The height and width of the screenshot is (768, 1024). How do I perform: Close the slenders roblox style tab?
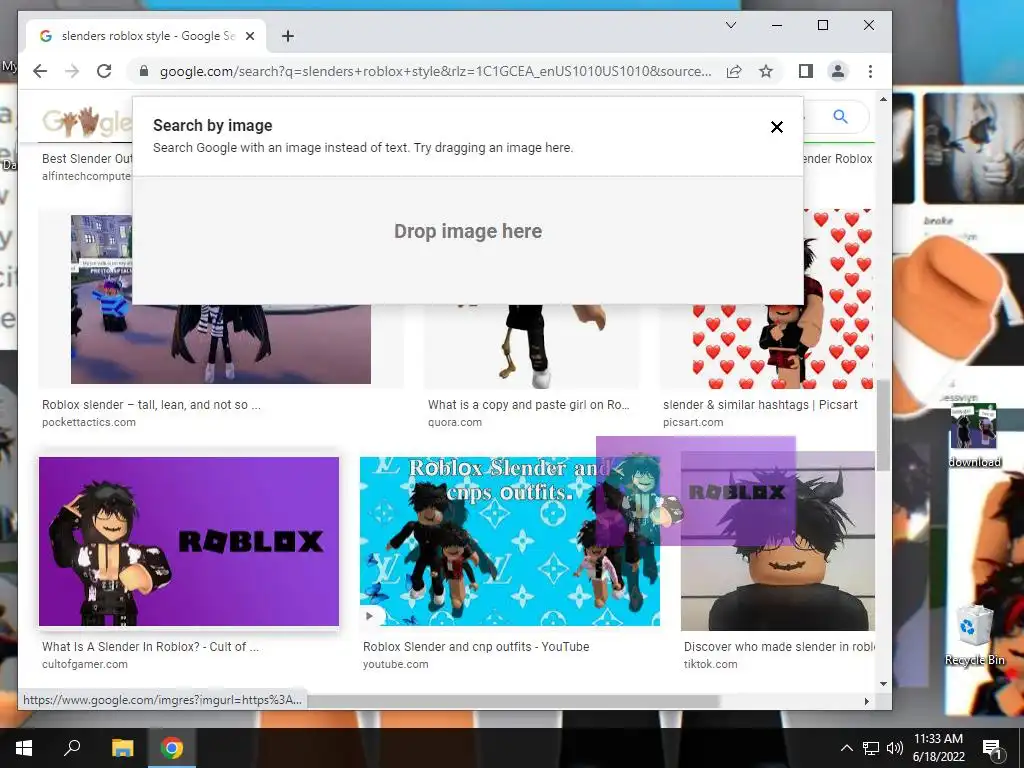click(x=249, y=36)
